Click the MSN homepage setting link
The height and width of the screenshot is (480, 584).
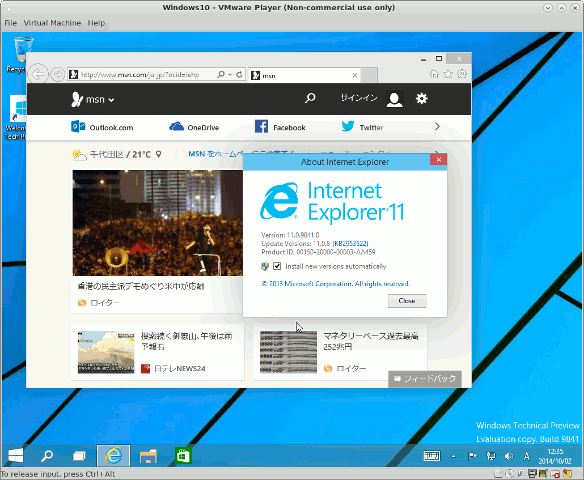point(241,154)
